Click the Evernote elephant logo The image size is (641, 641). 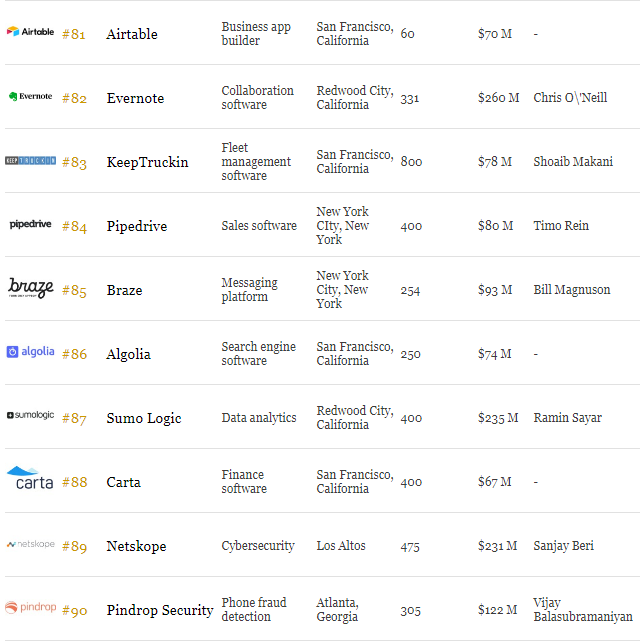pos(30,96)
